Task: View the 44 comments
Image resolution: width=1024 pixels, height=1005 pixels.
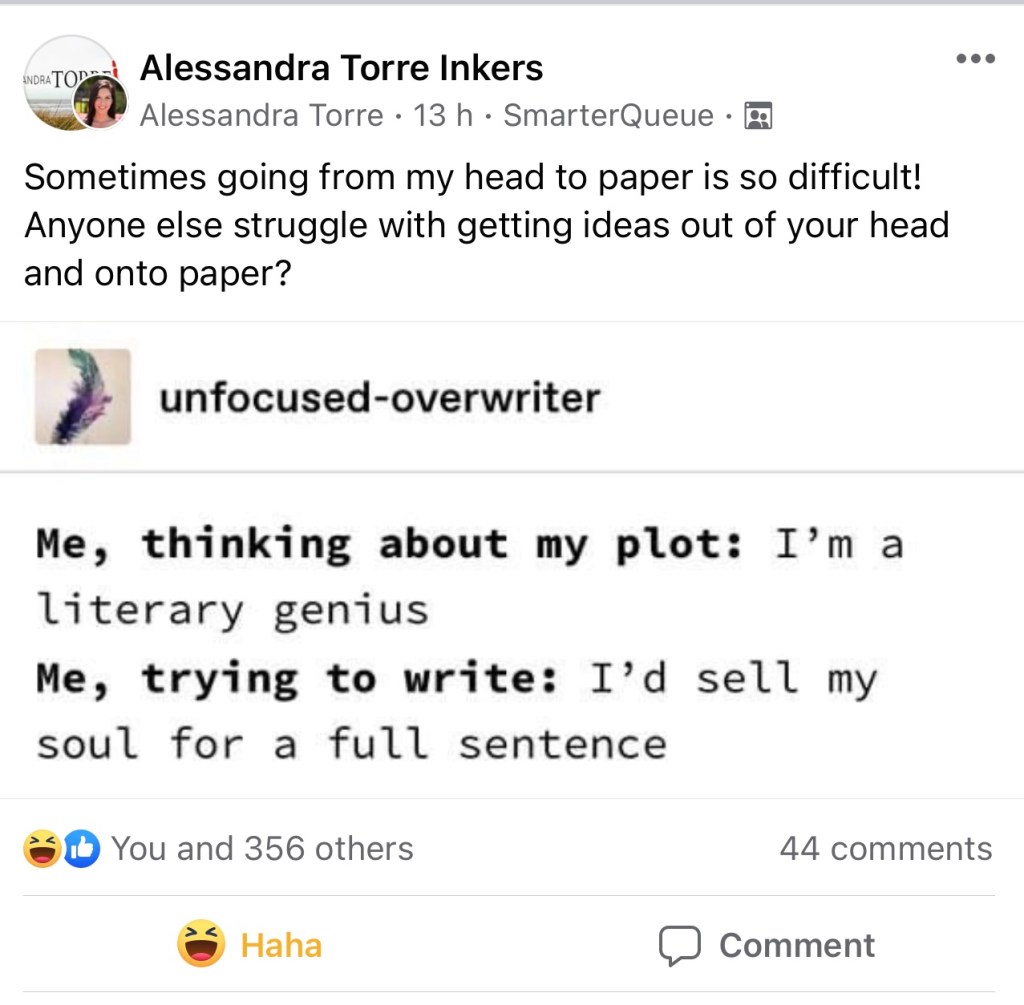Action: [885, 849]
